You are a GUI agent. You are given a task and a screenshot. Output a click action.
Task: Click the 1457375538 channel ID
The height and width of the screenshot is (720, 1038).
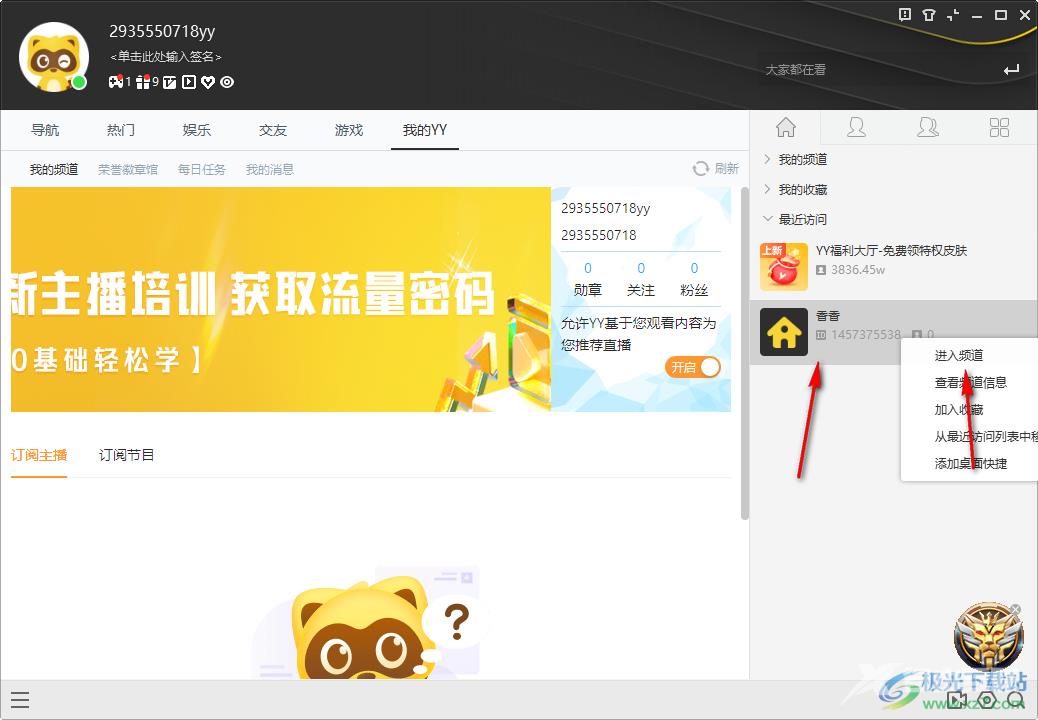(865, 335)
